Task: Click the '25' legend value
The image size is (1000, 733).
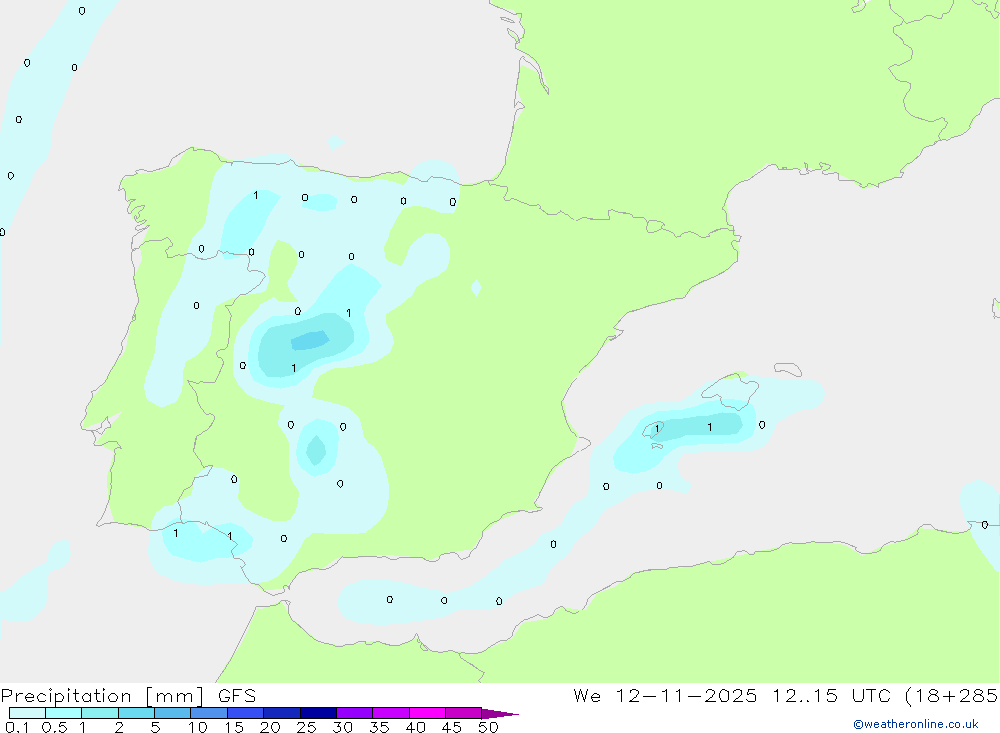Action: pyautogui.click(x=306, y=727)
